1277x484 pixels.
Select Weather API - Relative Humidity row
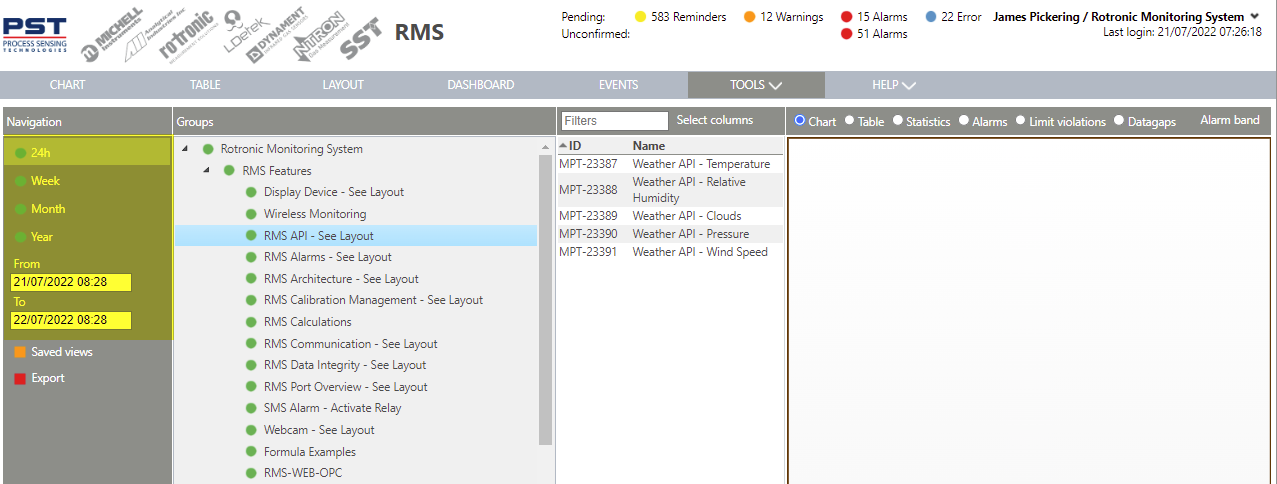click(x=670, y=190)
